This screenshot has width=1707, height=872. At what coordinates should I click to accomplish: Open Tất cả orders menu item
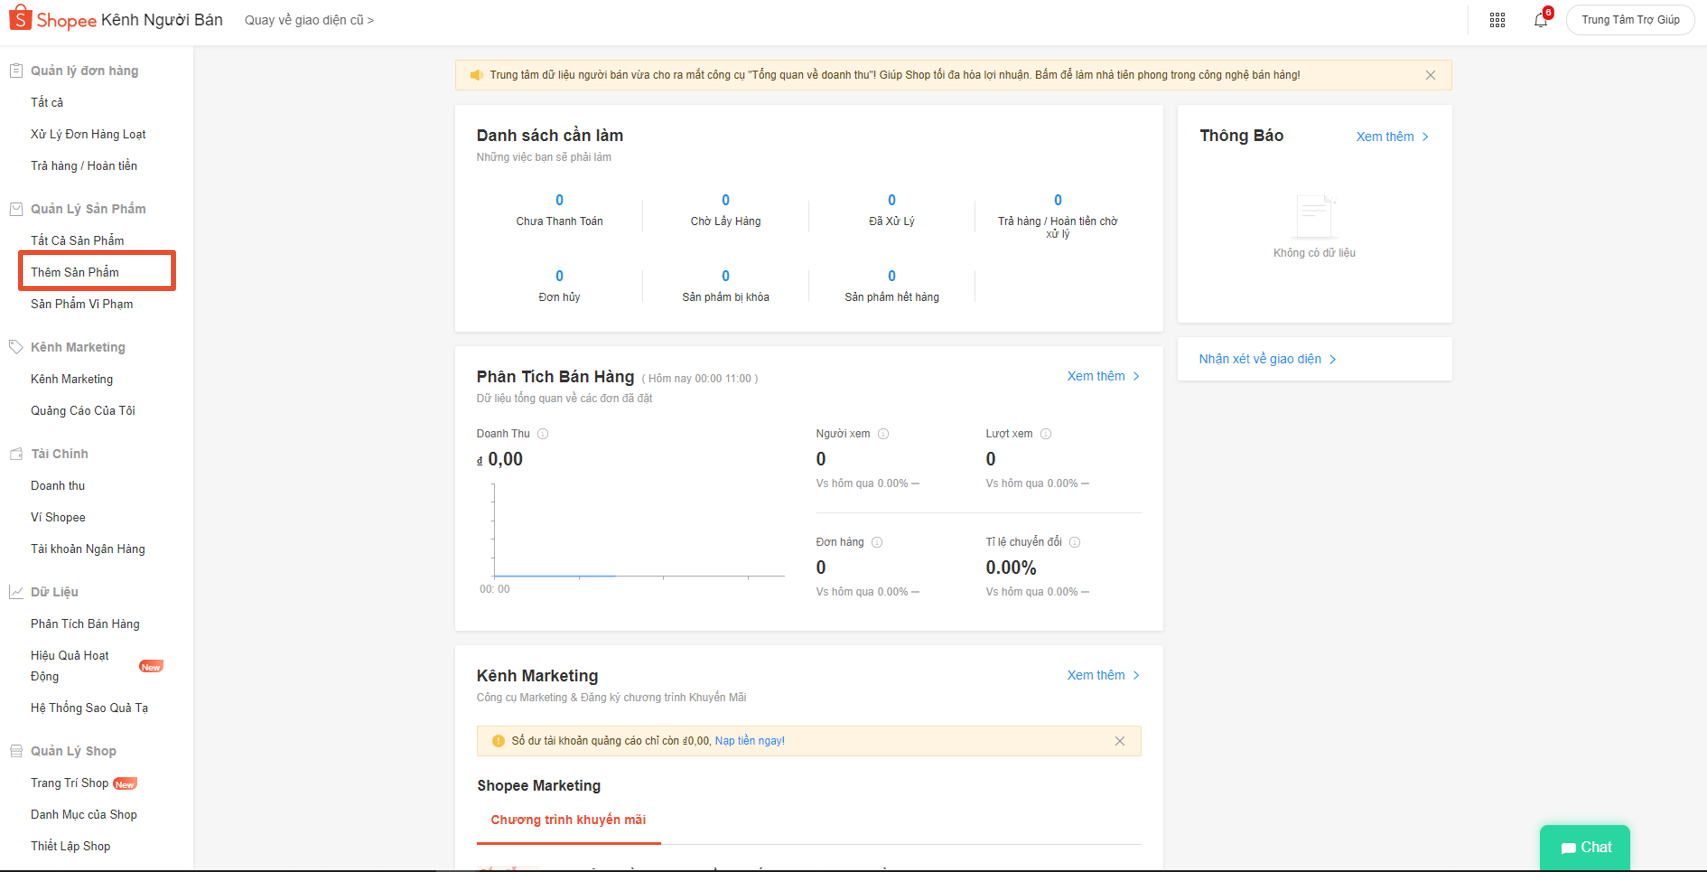click(47, 102)
